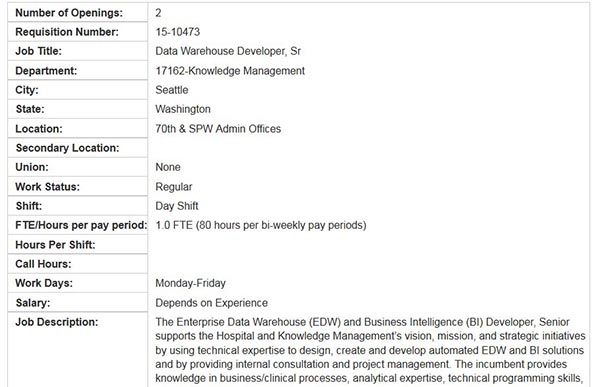This screenshot has height=387, width=600.
Task: Click the Job Description label cell
Action: 78,349
